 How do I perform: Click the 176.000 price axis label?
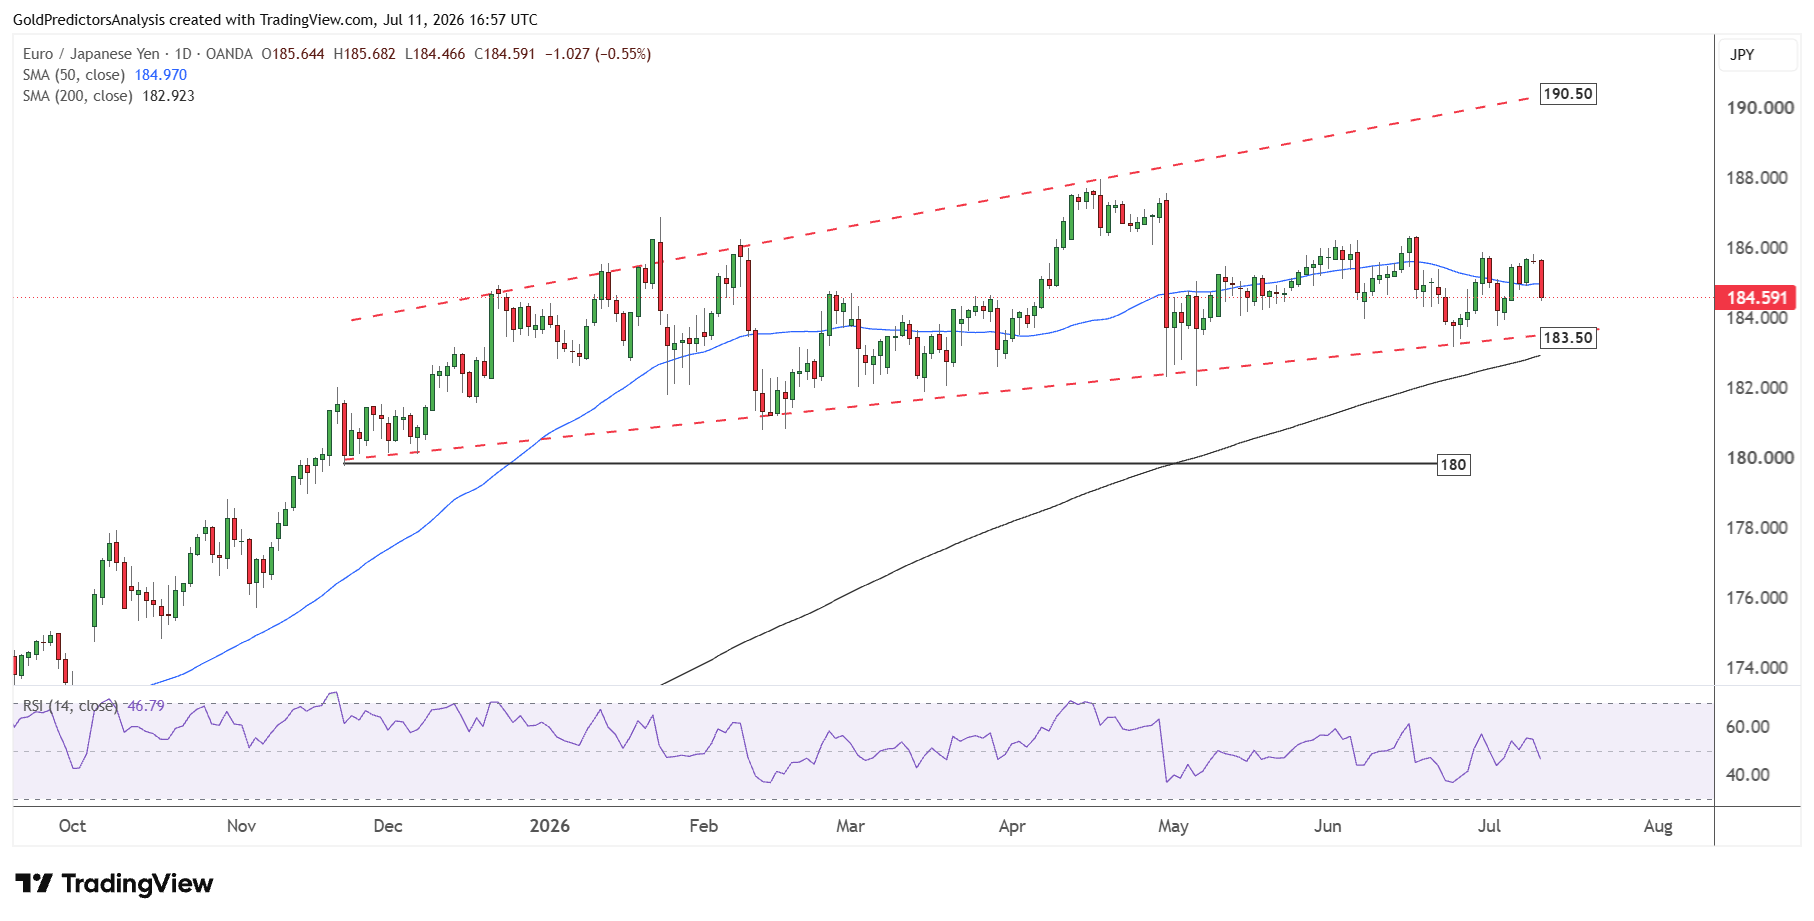(1757, 598)
